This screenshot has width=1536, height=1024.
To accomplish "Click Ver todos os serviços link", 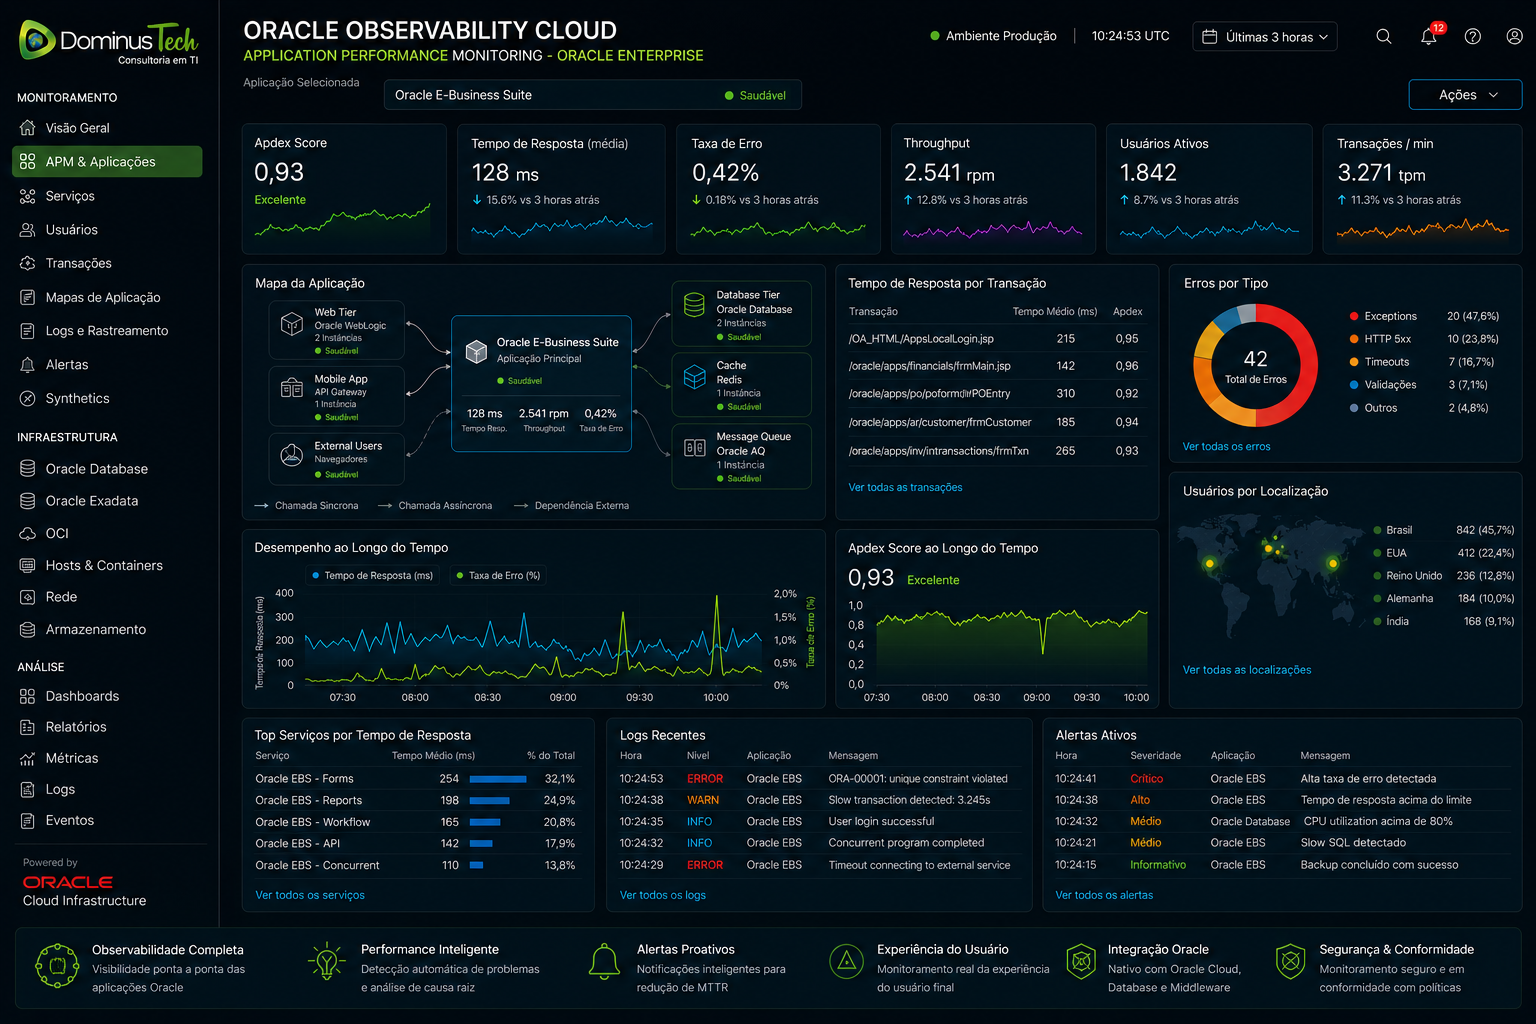I will coord(310,895).
